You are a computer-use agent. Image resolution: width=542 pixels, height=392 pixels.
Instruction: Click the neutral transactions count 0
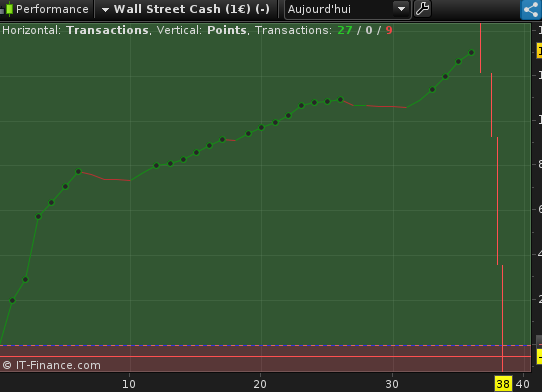pyautogui.click(x=369, y=30)
